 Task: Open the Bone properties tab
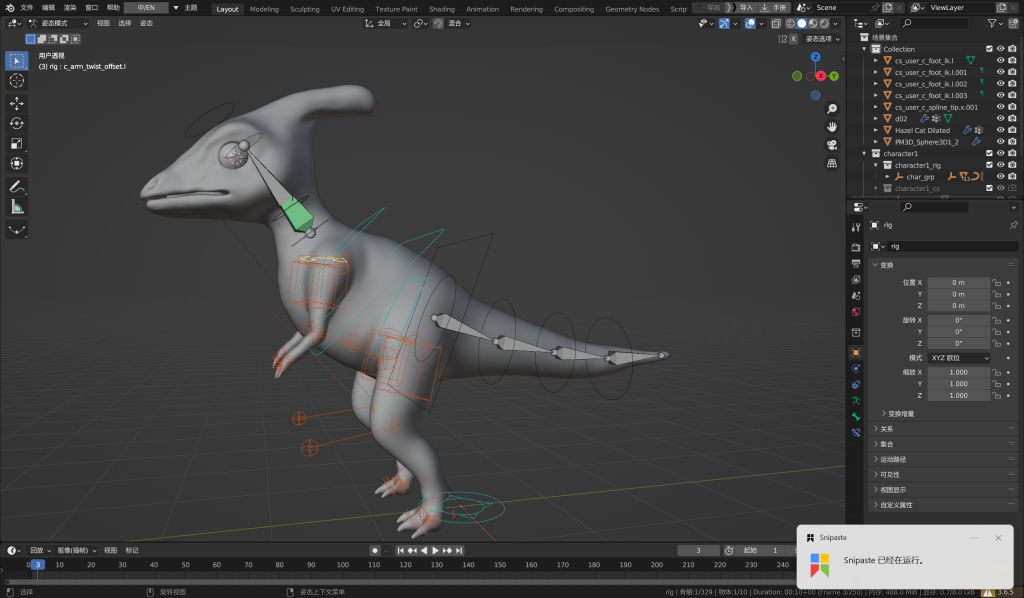pyautogui.click(x=856, y=415)
